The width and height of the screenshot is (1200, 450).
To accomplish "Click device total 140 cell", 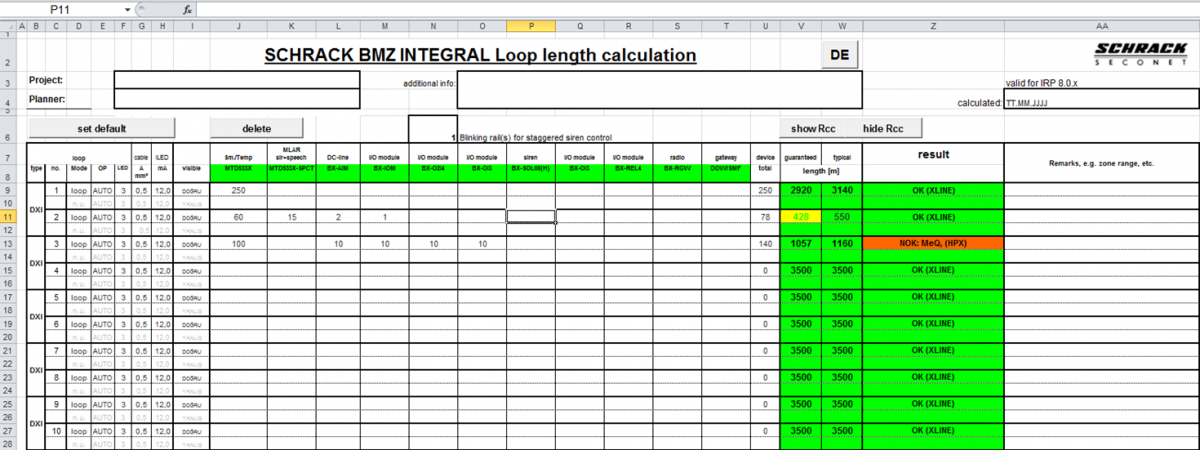I will tap(766, 244).
